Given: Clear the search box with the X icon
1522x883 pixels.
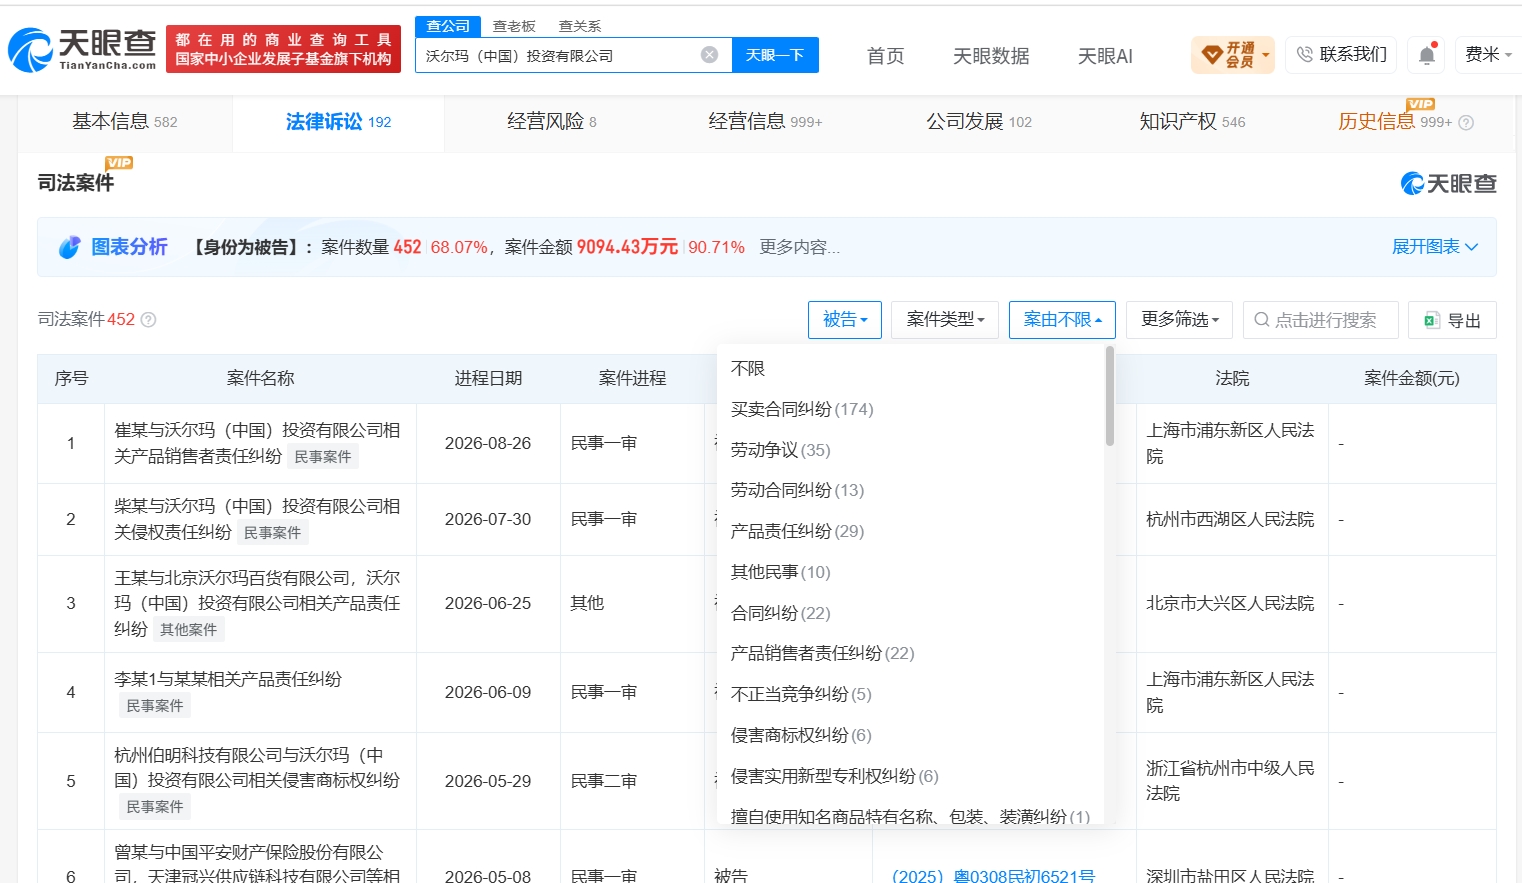Looking at the screenshot, I should [x=709, y=55].
